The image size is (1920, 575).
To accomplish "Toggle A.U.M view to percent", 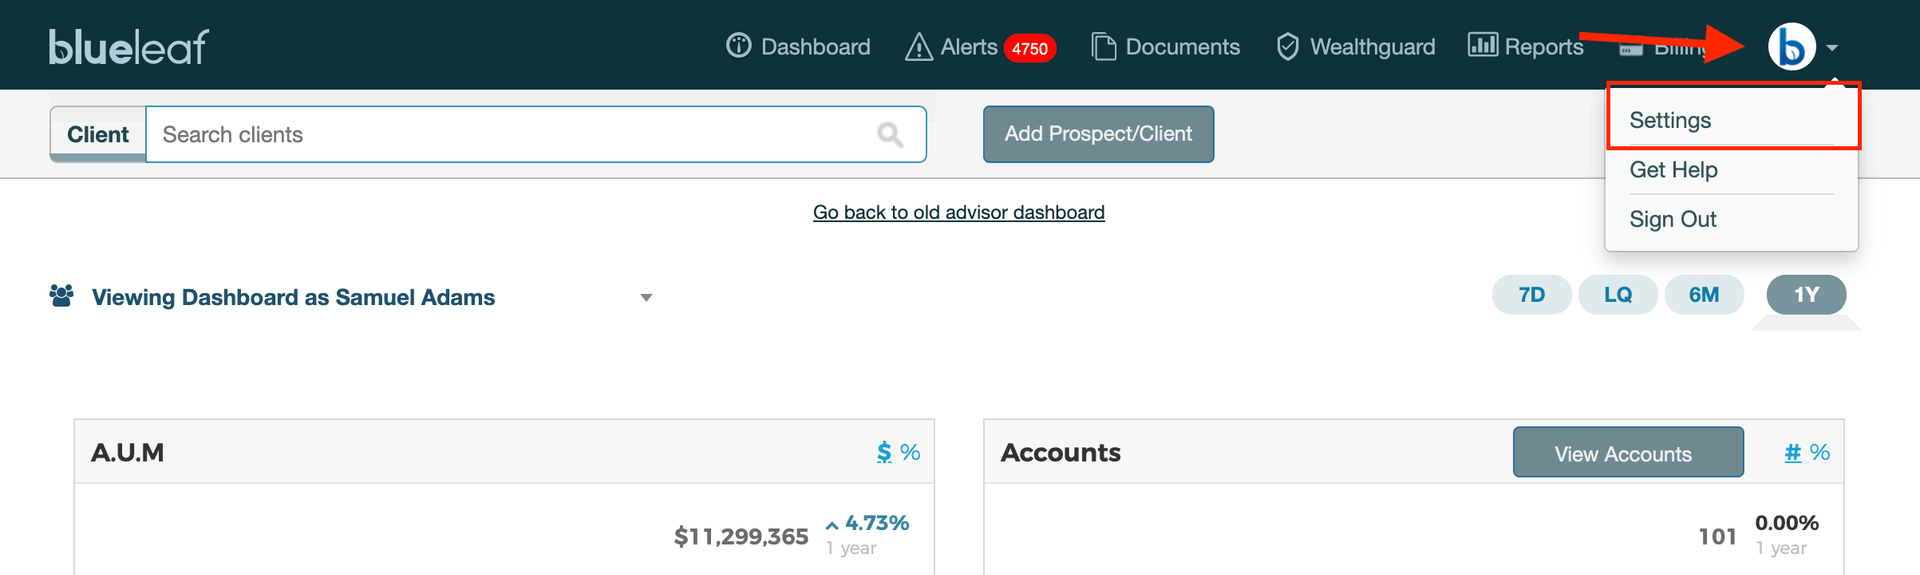I will 910,453.
